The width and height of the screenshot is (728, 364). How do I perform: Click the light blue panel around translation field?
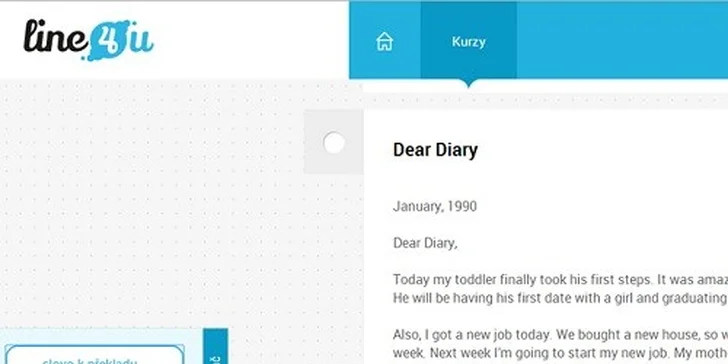(x=102, y=346)
